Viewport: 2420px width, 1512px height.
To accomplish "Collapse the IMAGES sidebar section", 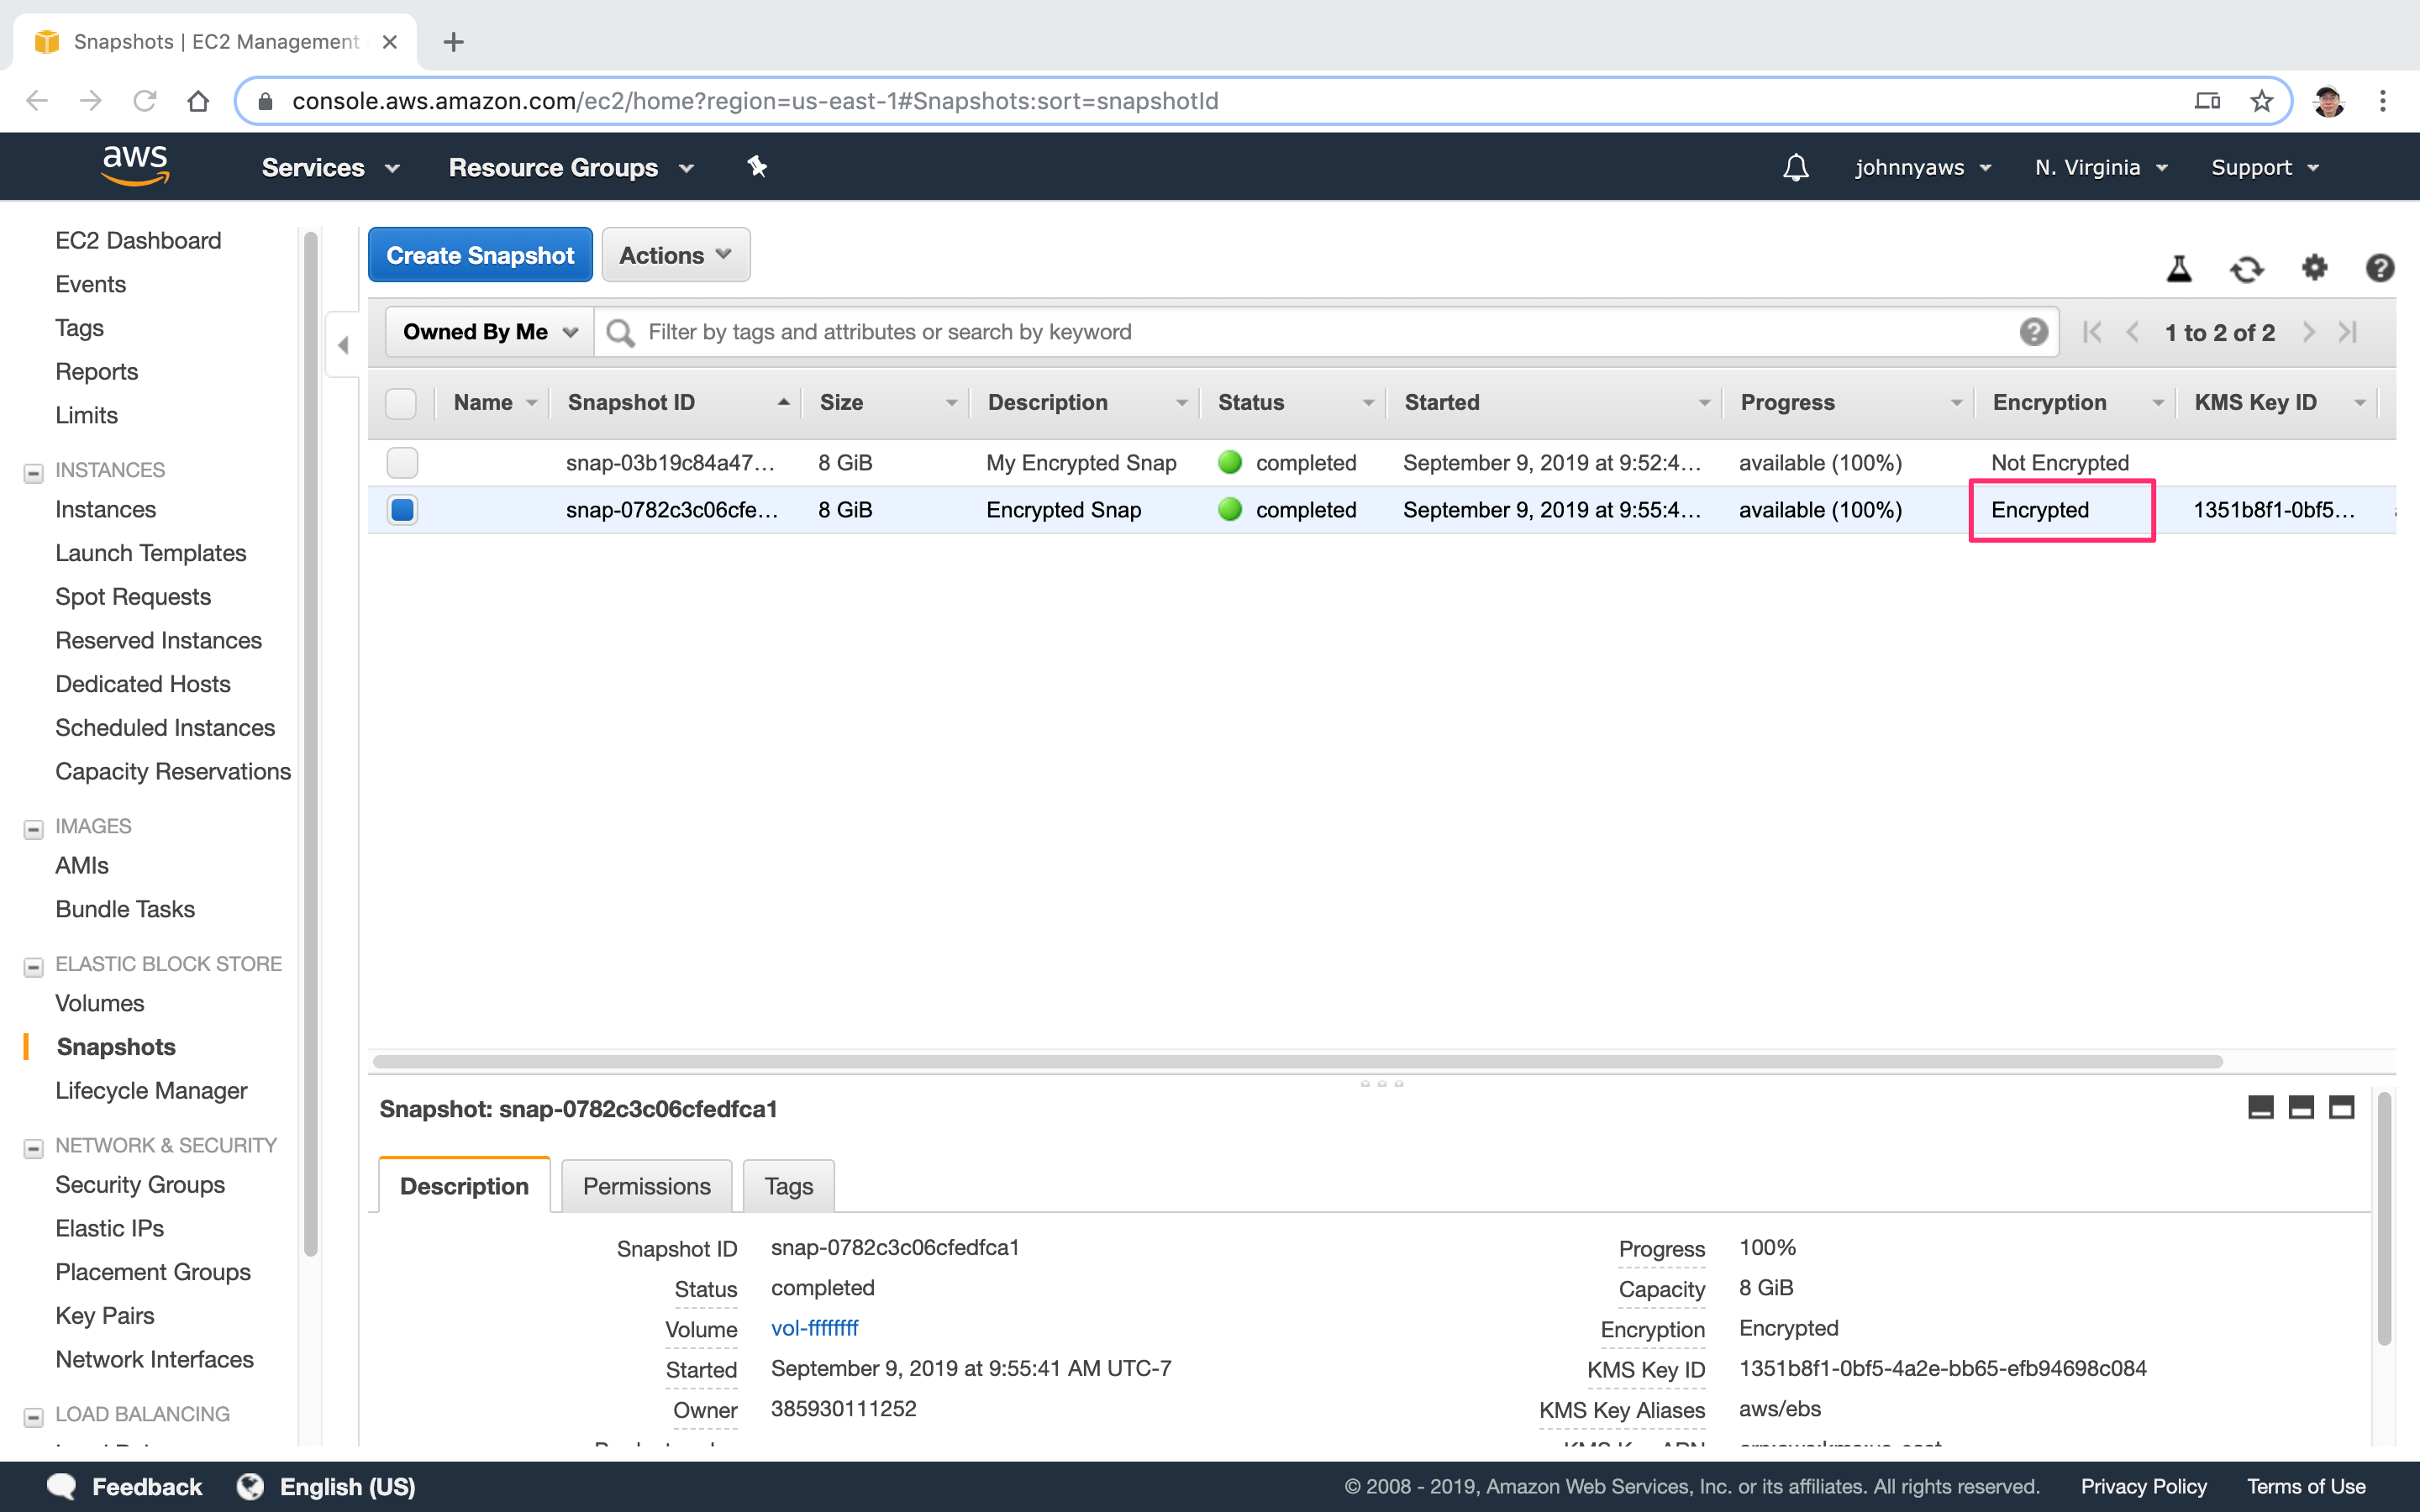I will pyautogui.click(x=33, y=828).
